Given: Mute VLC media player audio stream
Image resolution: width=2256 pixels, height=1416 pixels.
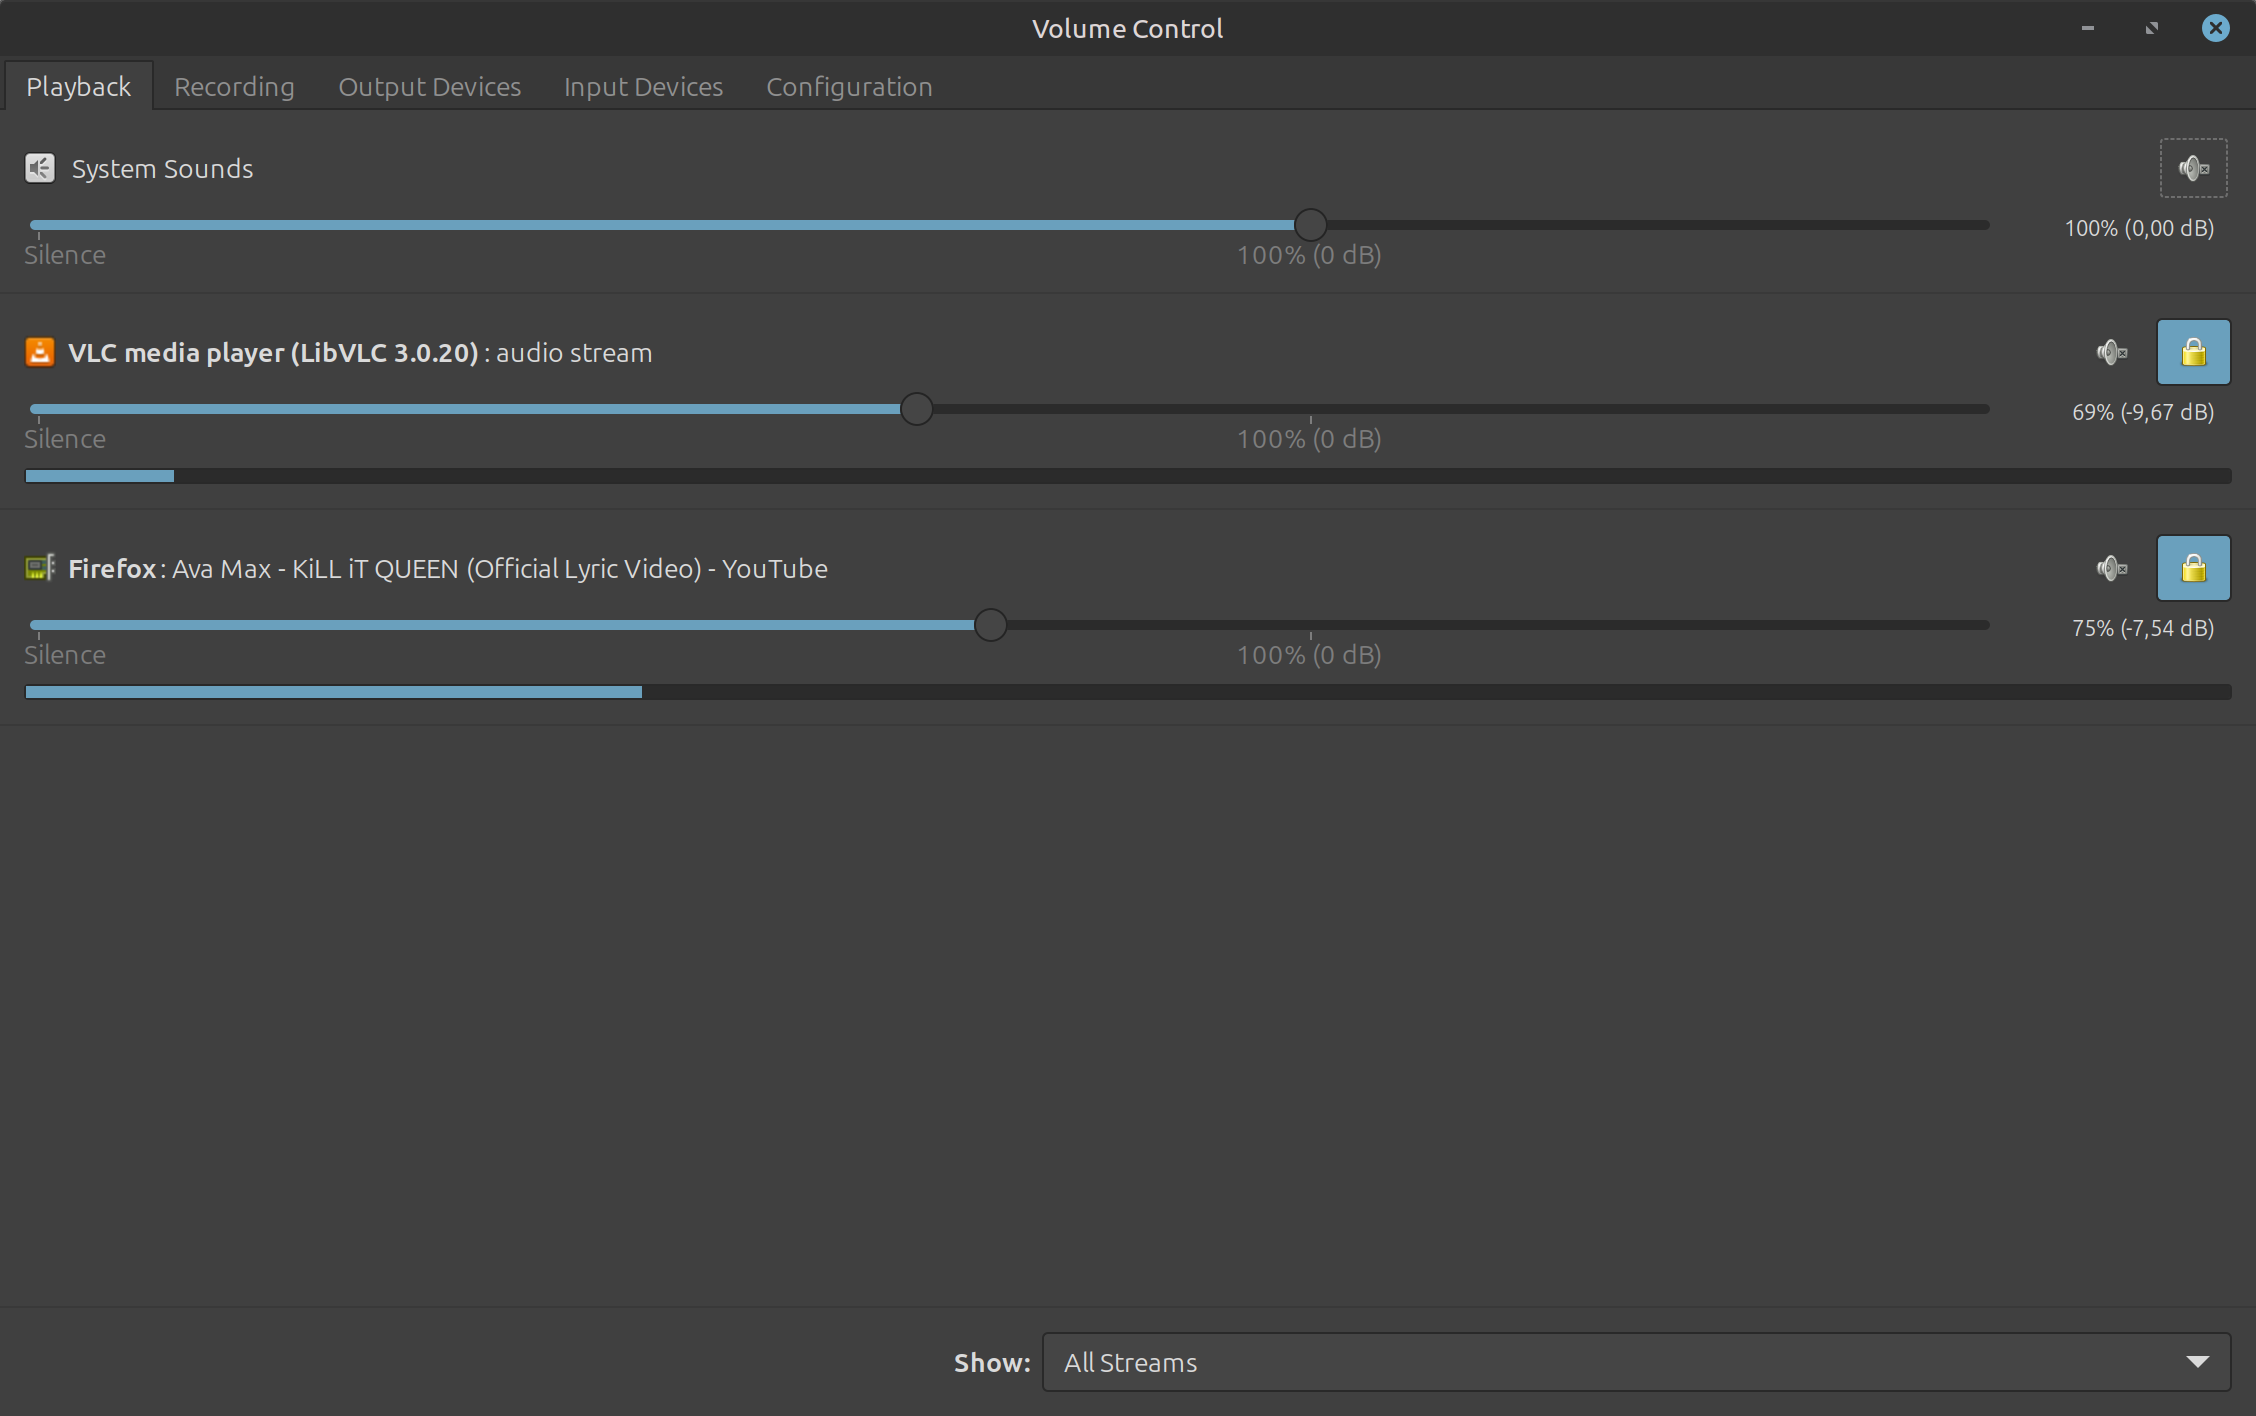Looking at the screenshot, I should pos(2111,352).
